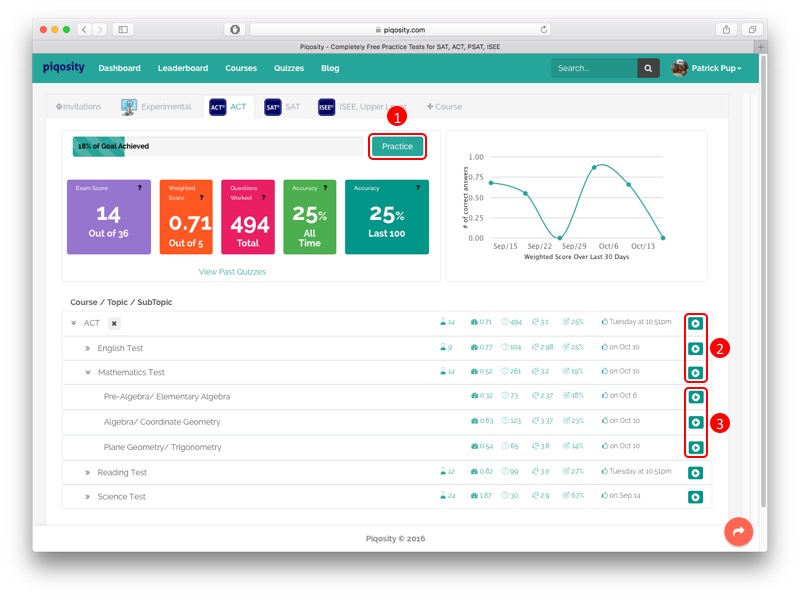Click the search magnifier icon
This screenshot has height=600, width=800.
point(648,68)
